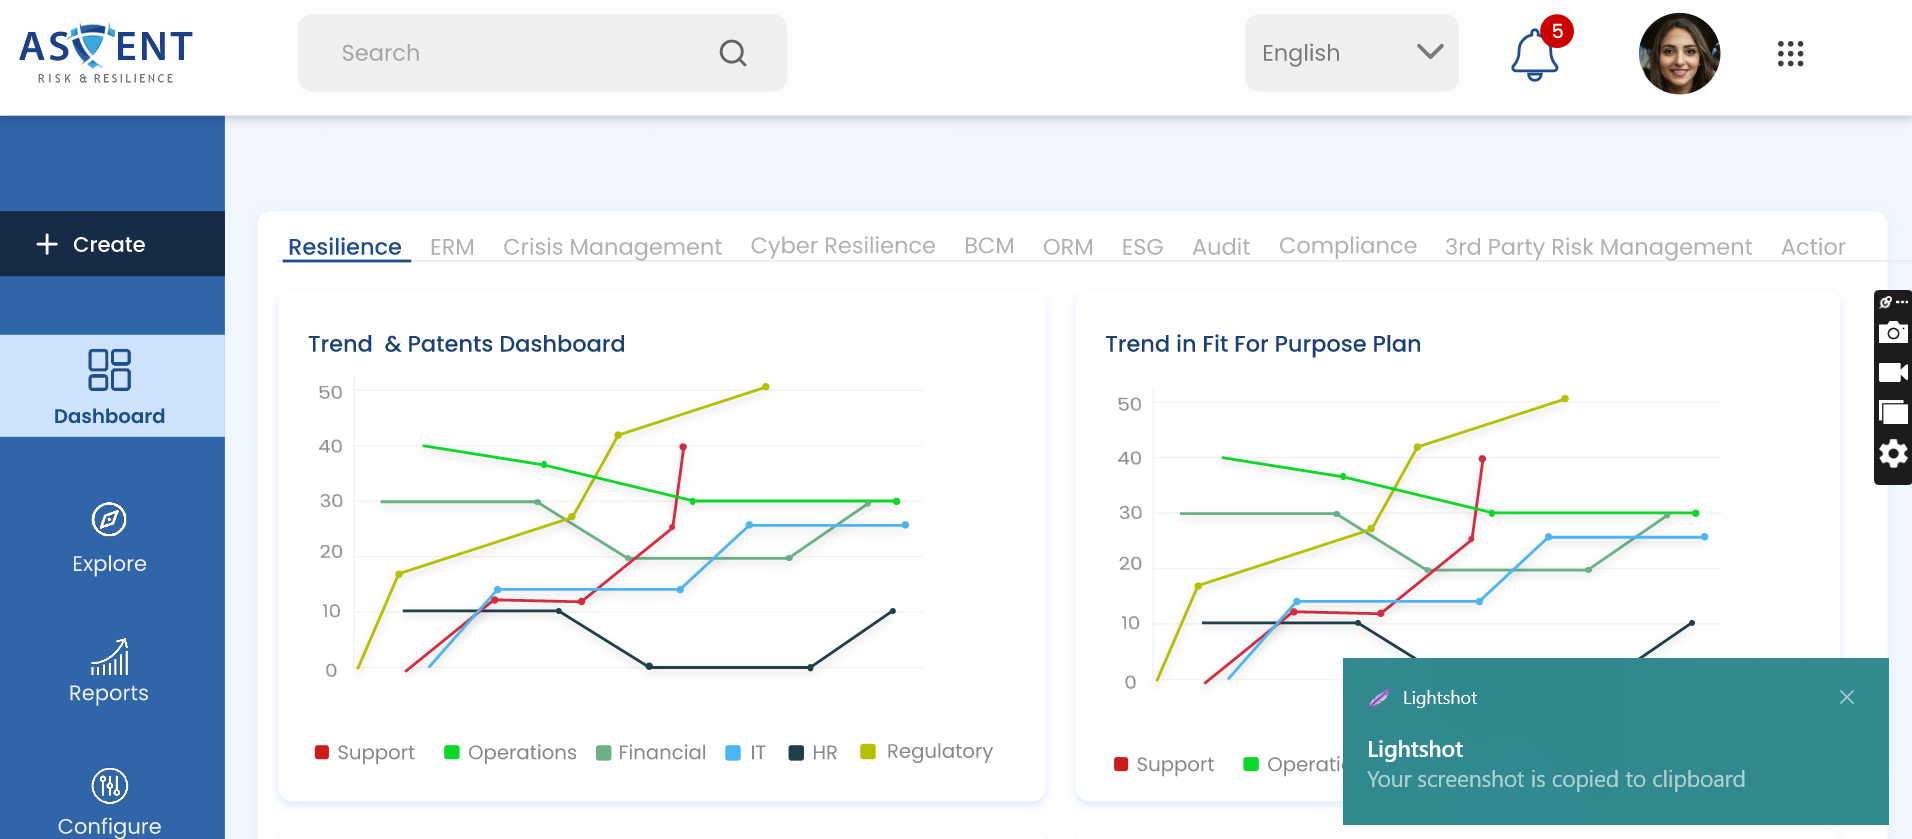Expand the English language dropdown

[x=1351, y=53]
